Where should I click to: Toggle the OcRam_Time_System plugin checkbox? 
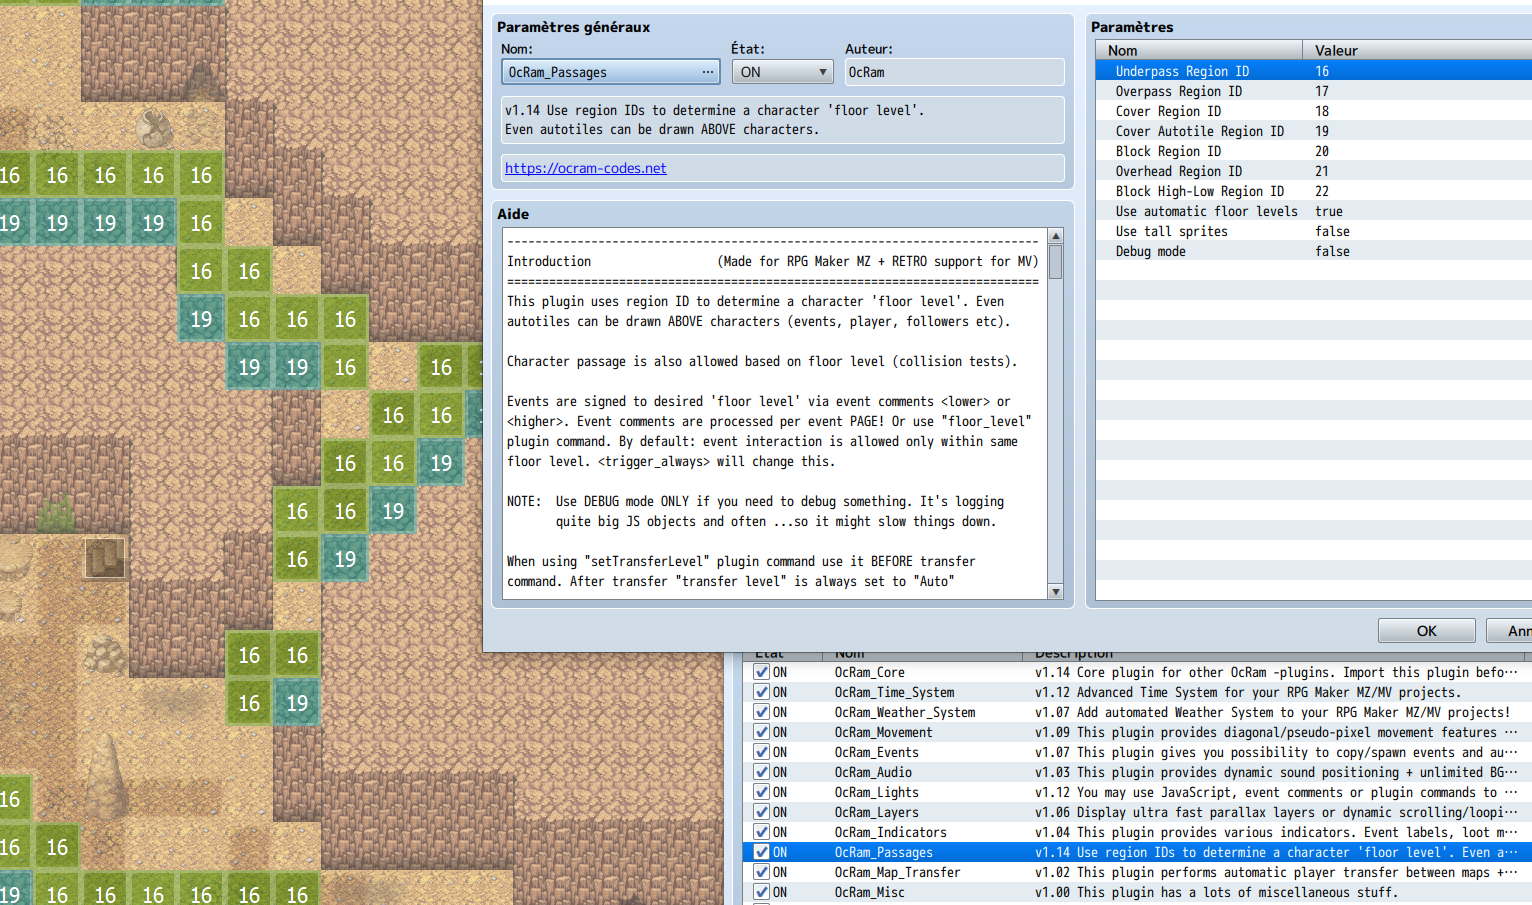[762, 692]
